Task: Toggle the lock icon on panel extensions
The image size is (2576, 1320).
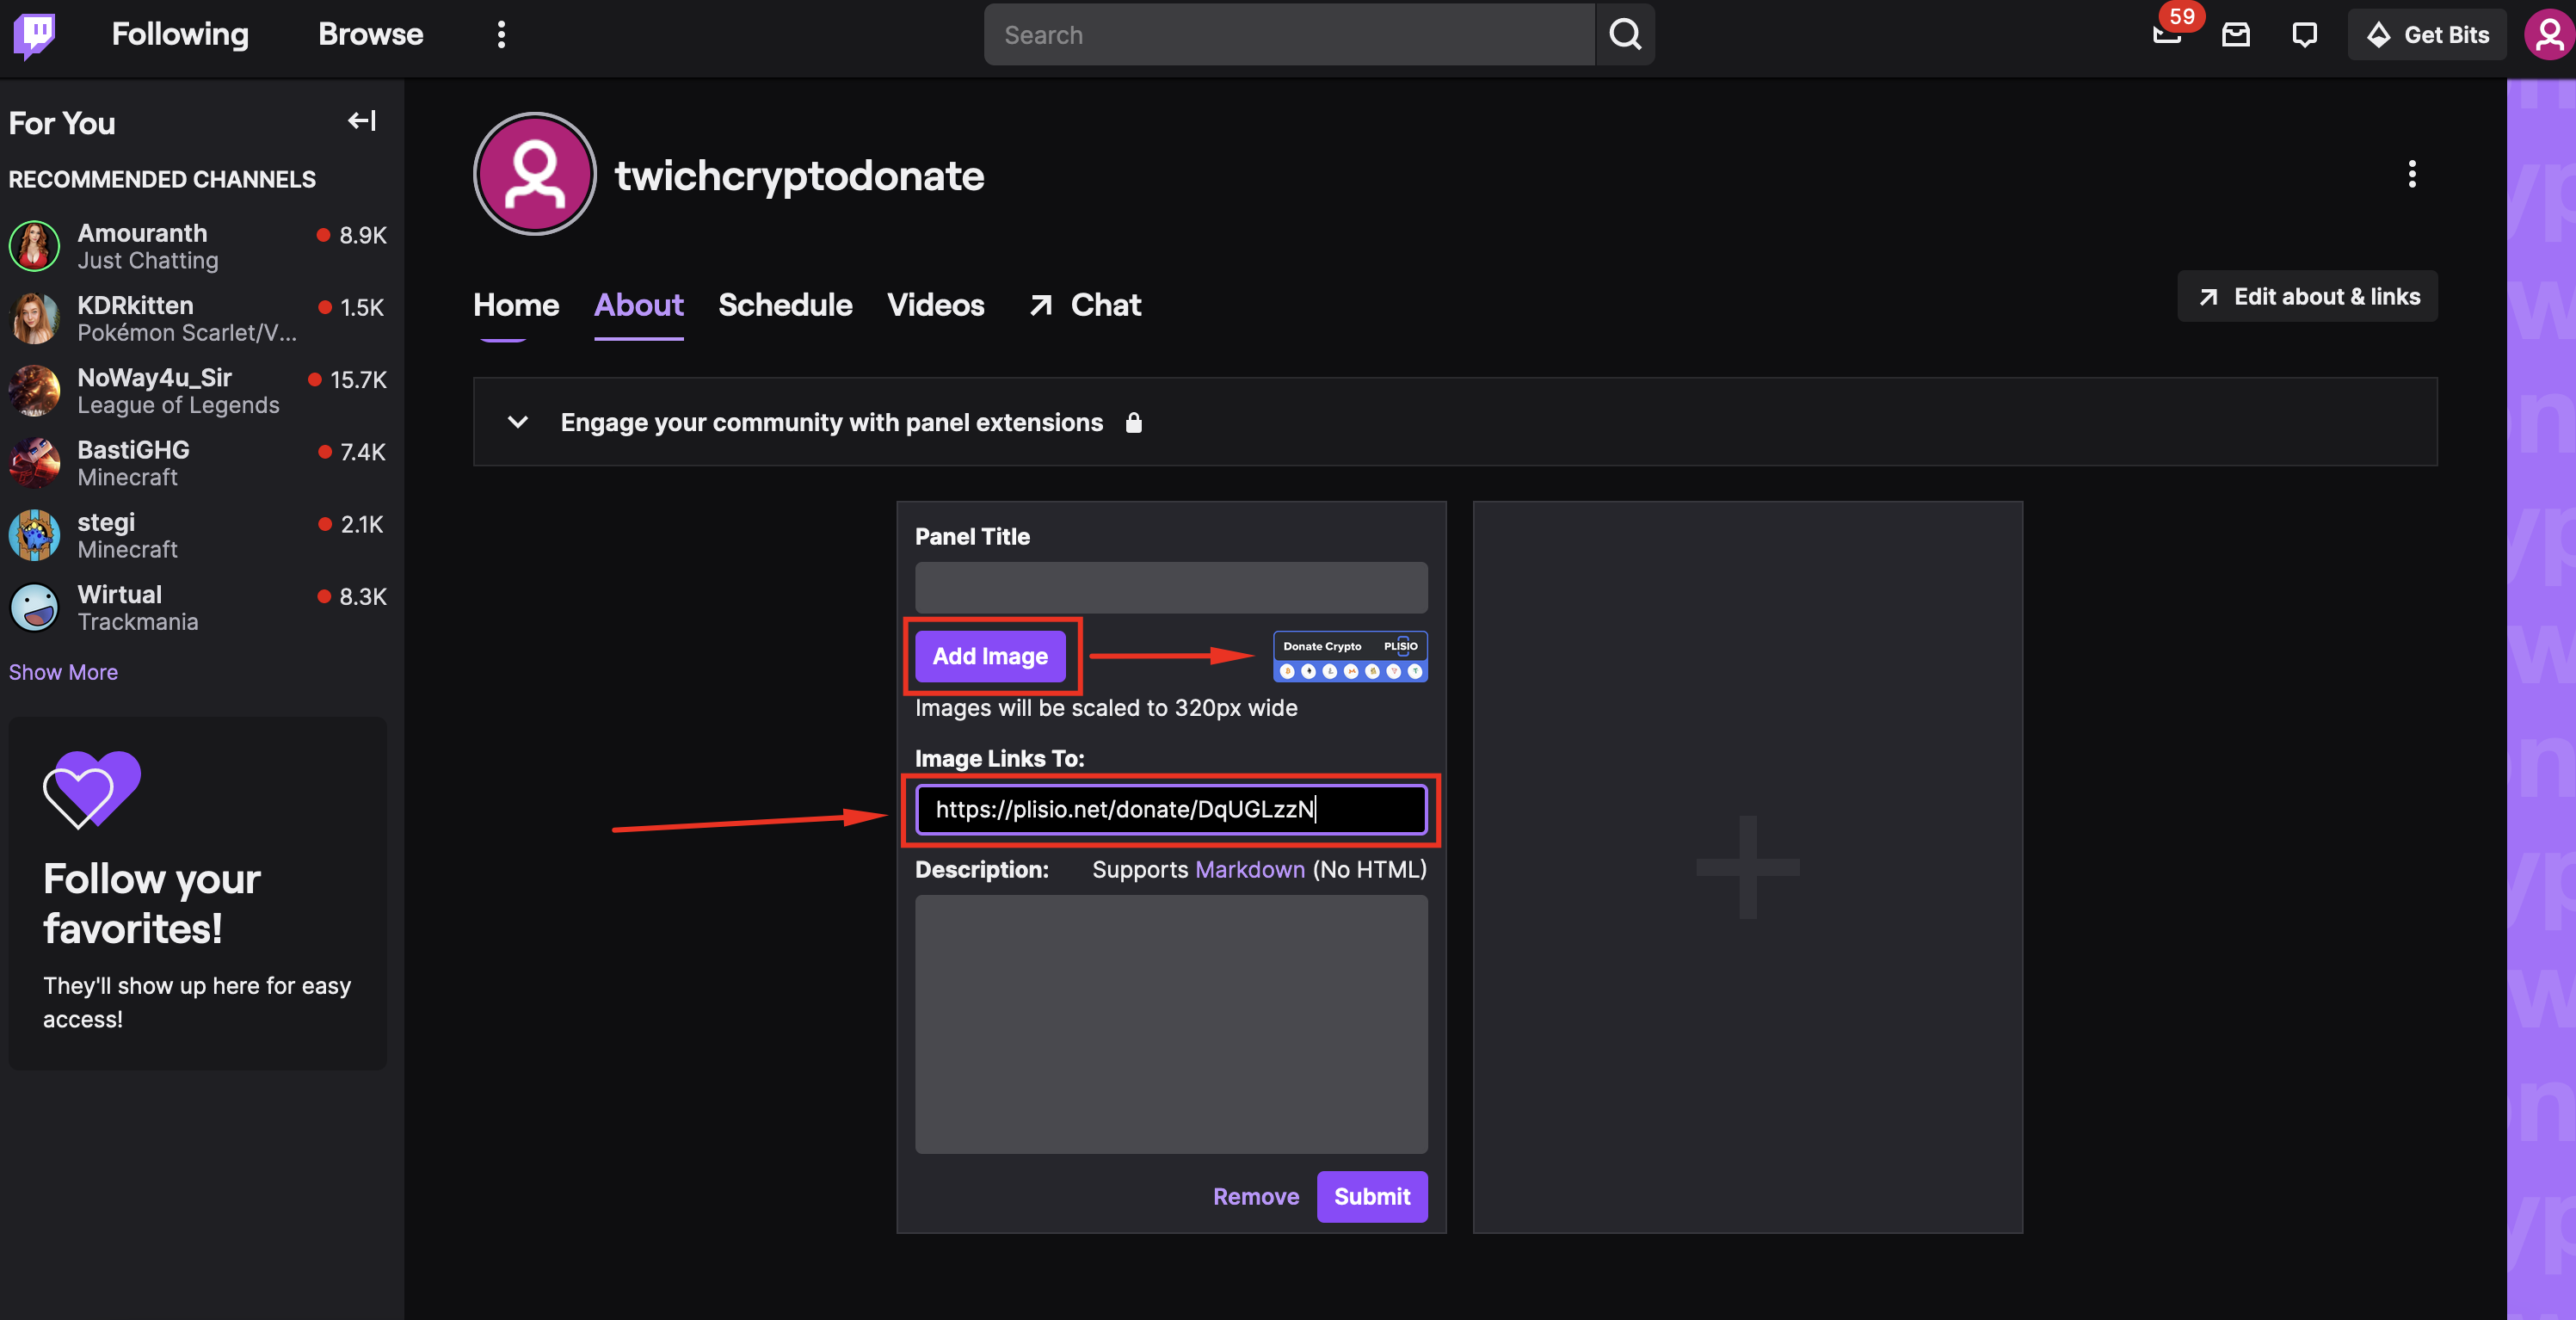Action: (1136, 421)
